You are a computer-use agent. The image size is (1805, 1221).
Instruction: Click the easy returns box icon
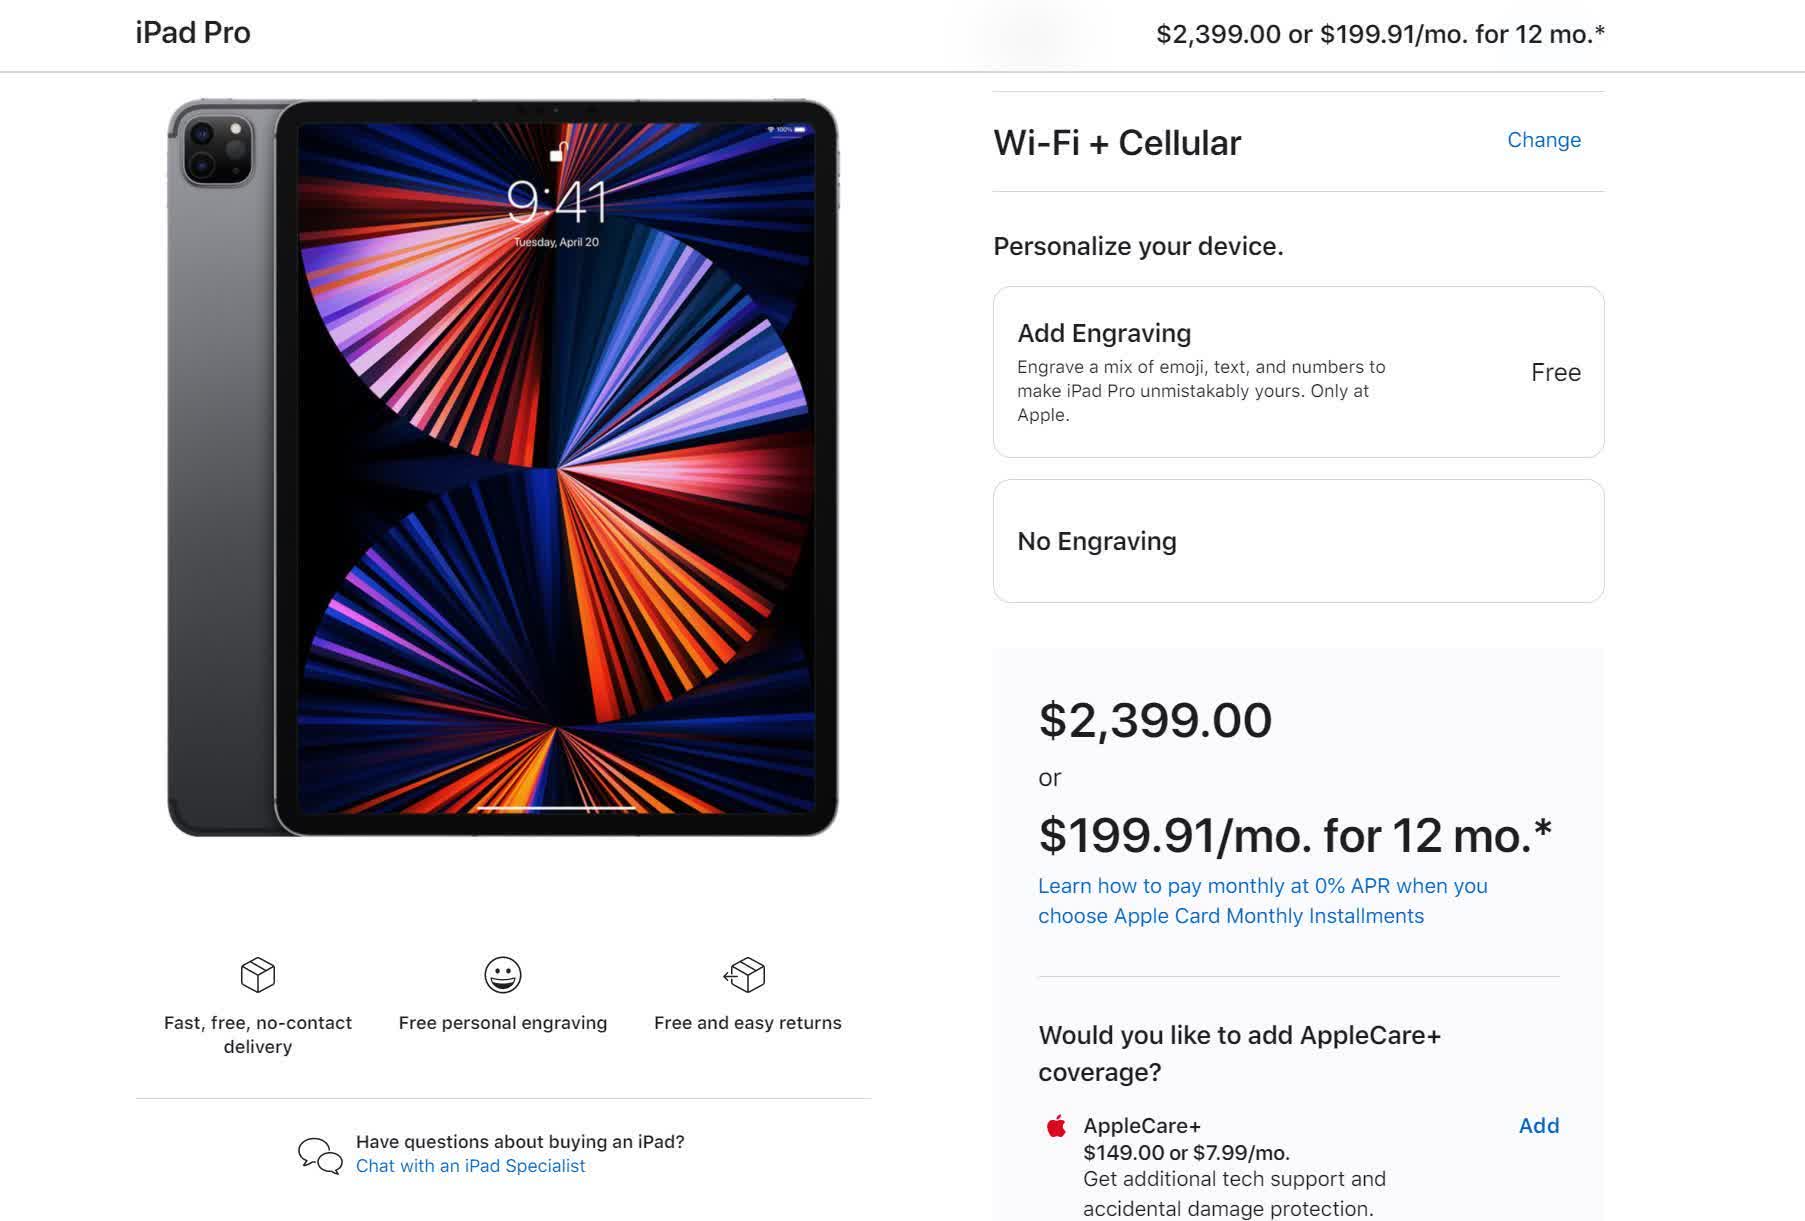click(x=745, y=975)
